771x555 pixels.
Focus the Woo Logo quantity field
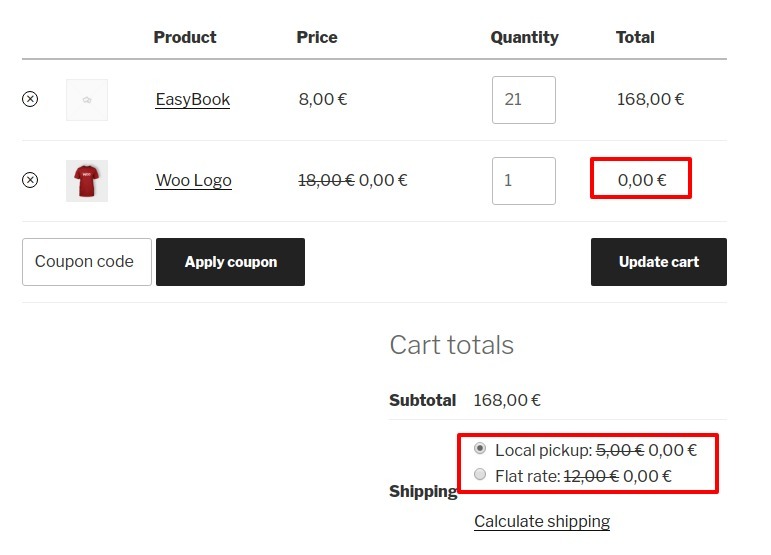[x=523, y=181]
